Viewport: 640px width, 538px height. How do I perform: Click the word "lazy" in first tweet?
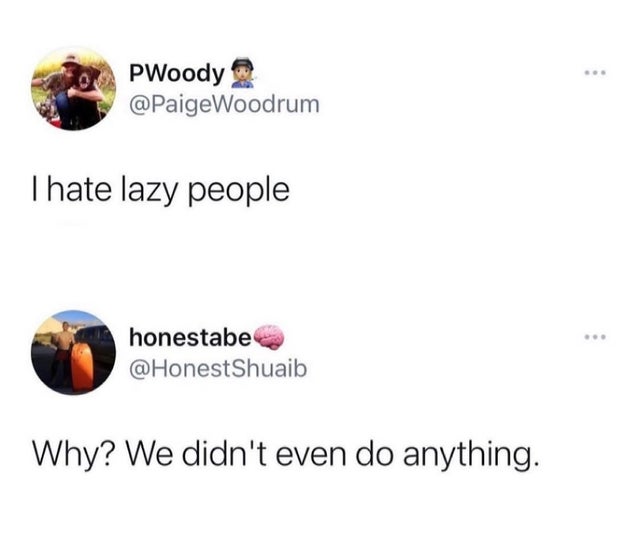pos(149,192)
